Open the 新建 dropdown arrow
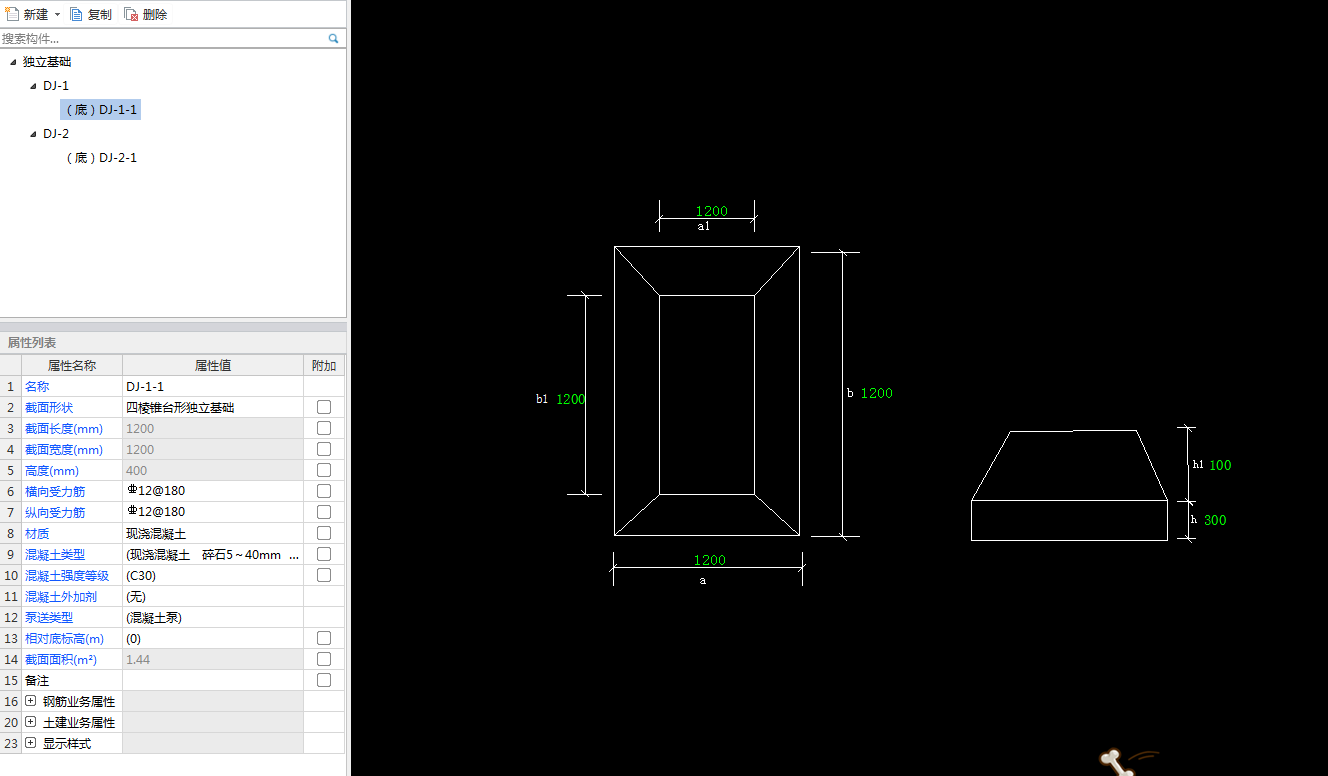The width and height of the screenshot is (1328, 776). [x=57, y=15]
